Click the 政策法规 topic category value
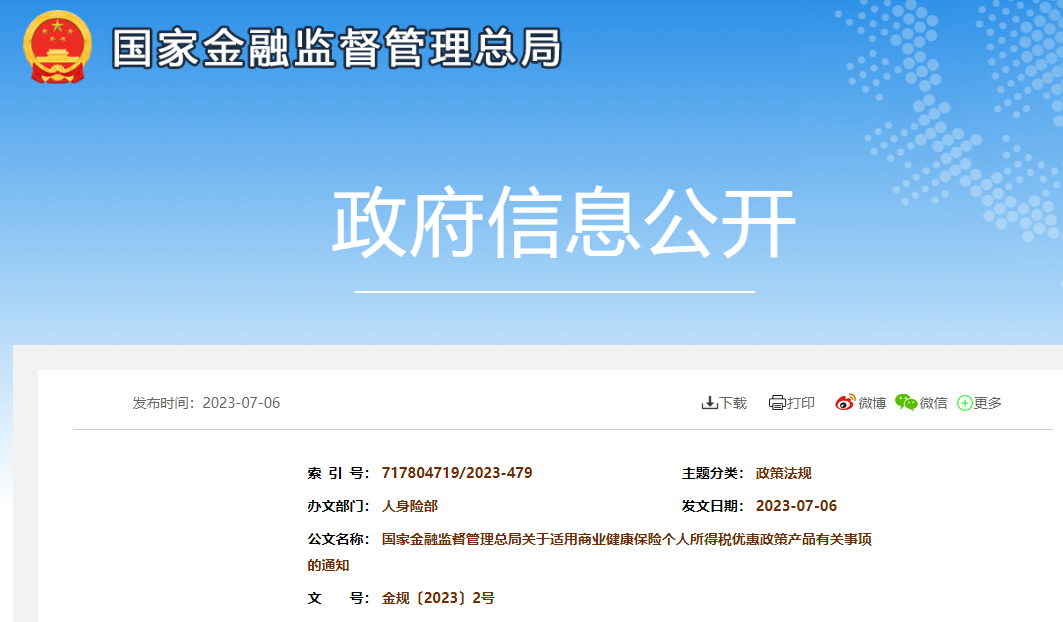This screenshot has height=622, width=1063. [x=784, y=473]
